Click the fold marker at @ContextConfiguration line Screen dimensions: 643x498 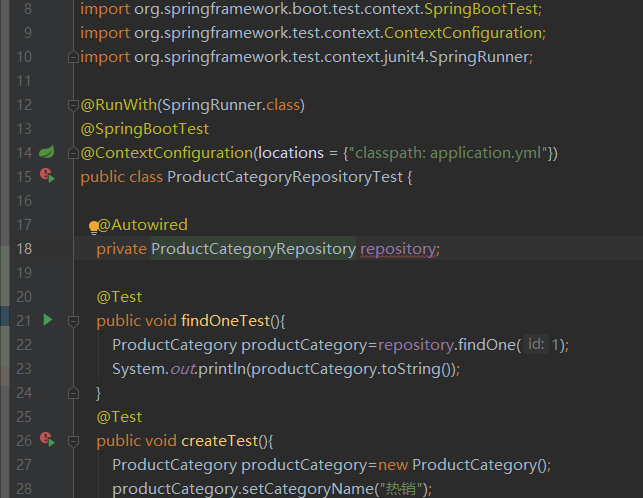coord(73,153)
